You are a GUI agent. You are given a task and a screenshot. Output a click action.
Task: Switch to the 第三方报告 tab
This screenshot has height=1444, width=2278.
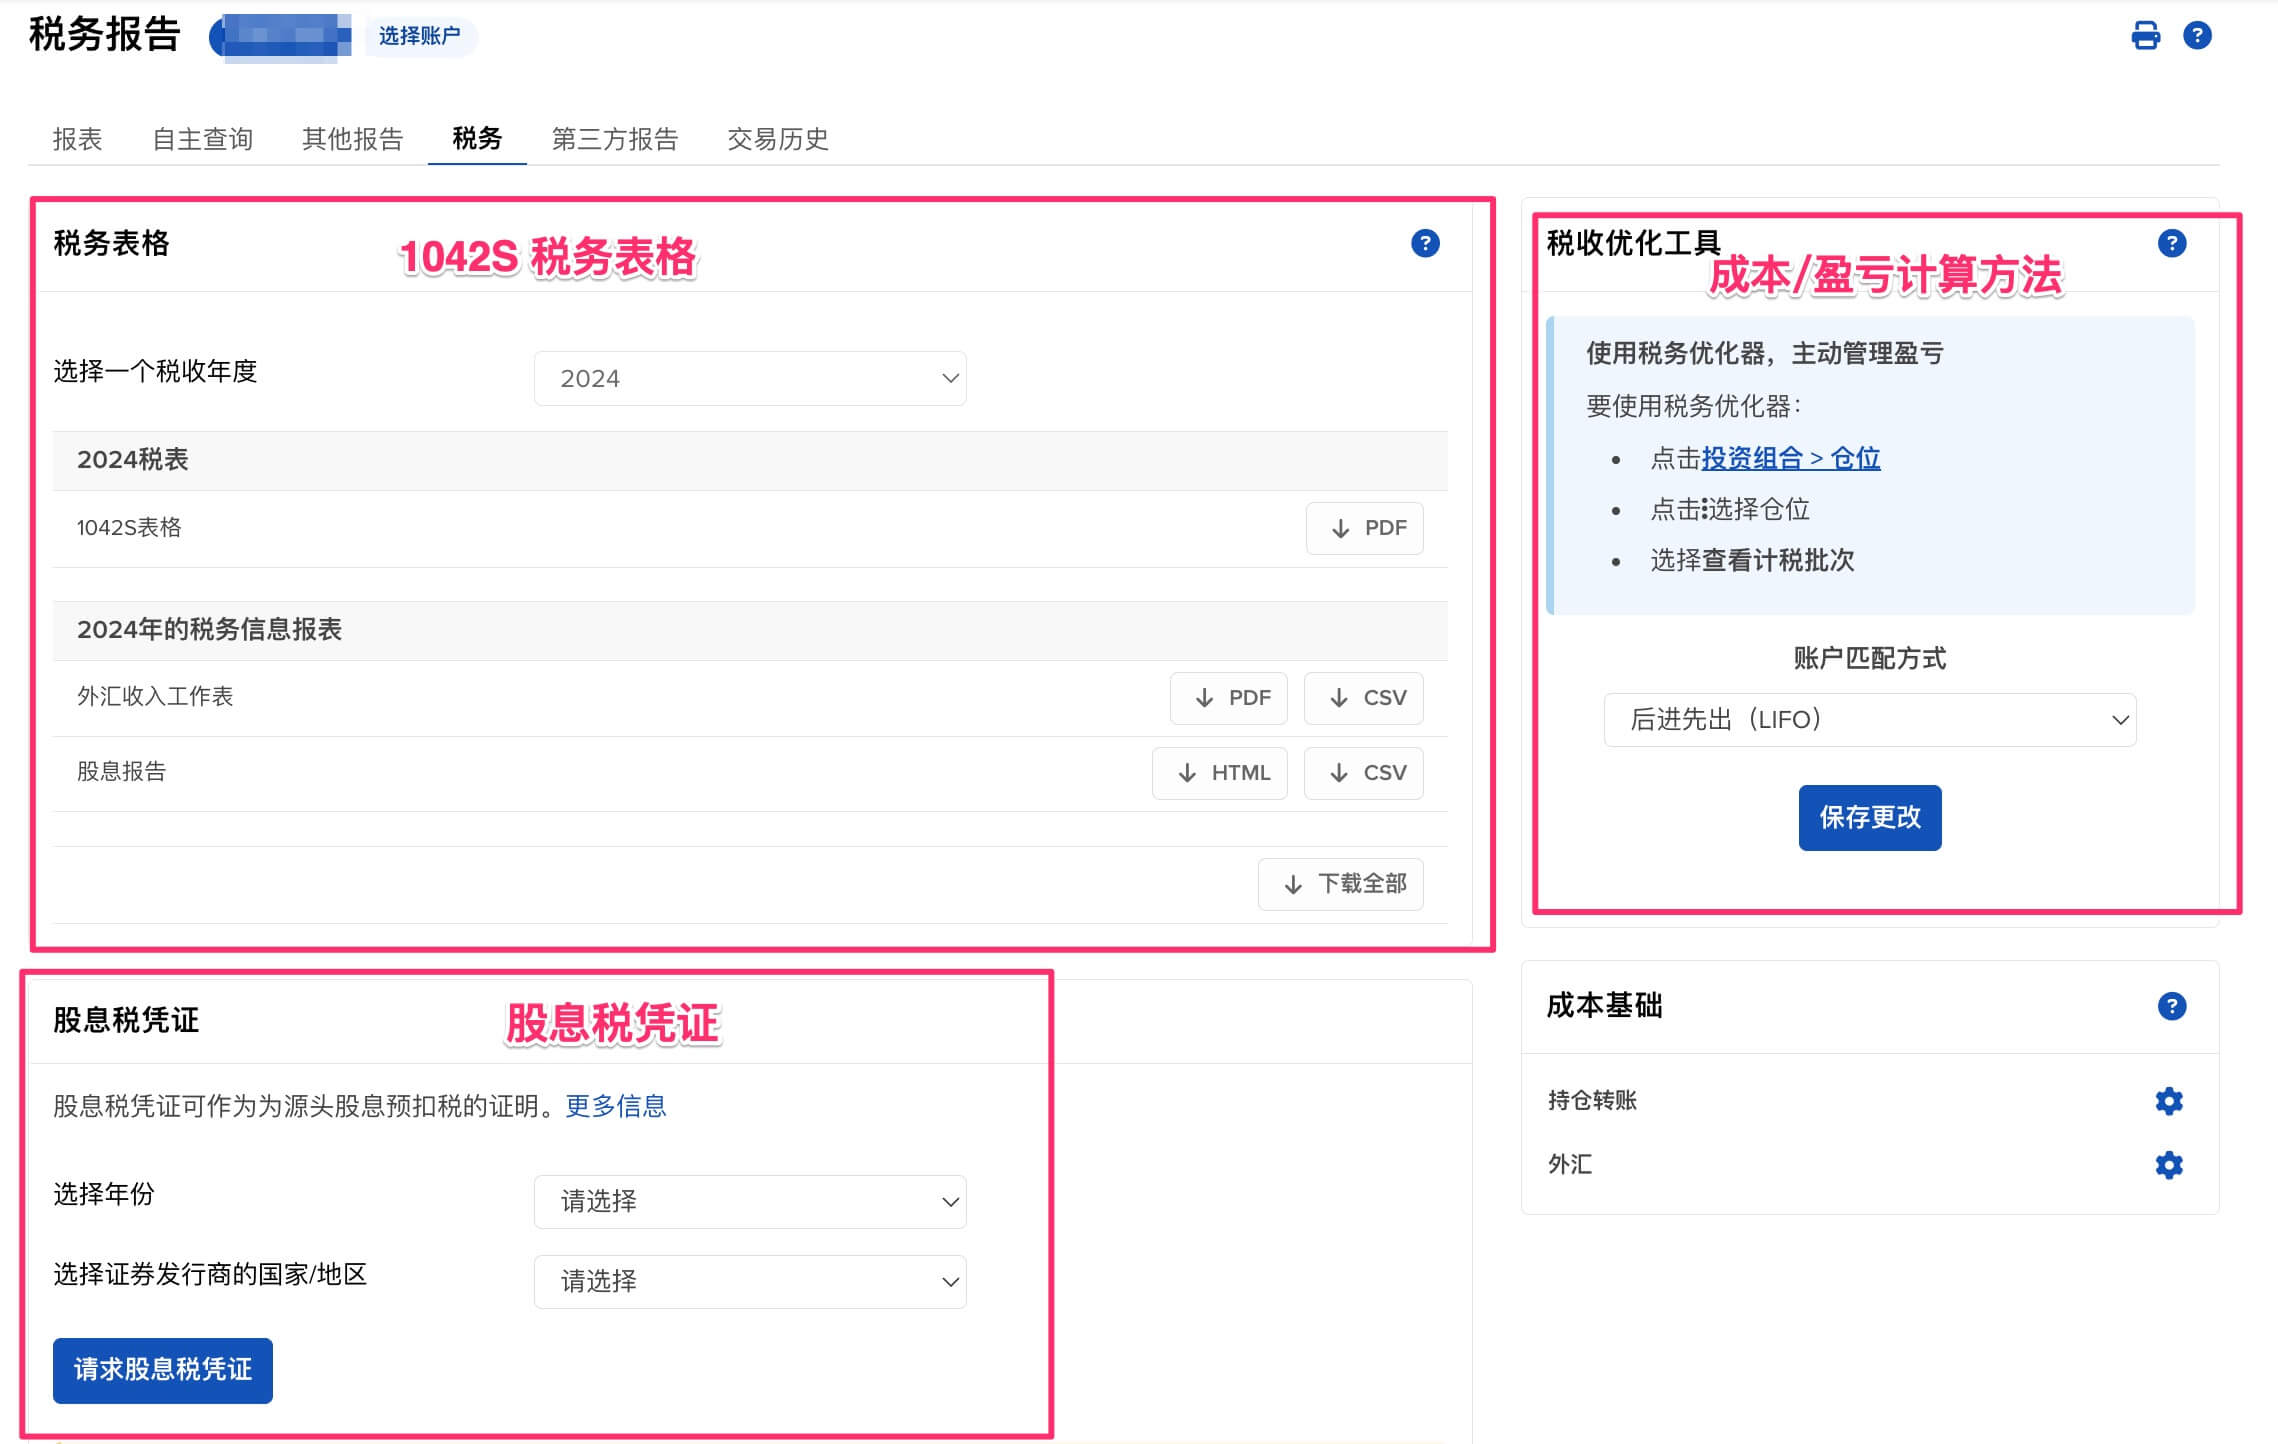(x=614, y=139)
